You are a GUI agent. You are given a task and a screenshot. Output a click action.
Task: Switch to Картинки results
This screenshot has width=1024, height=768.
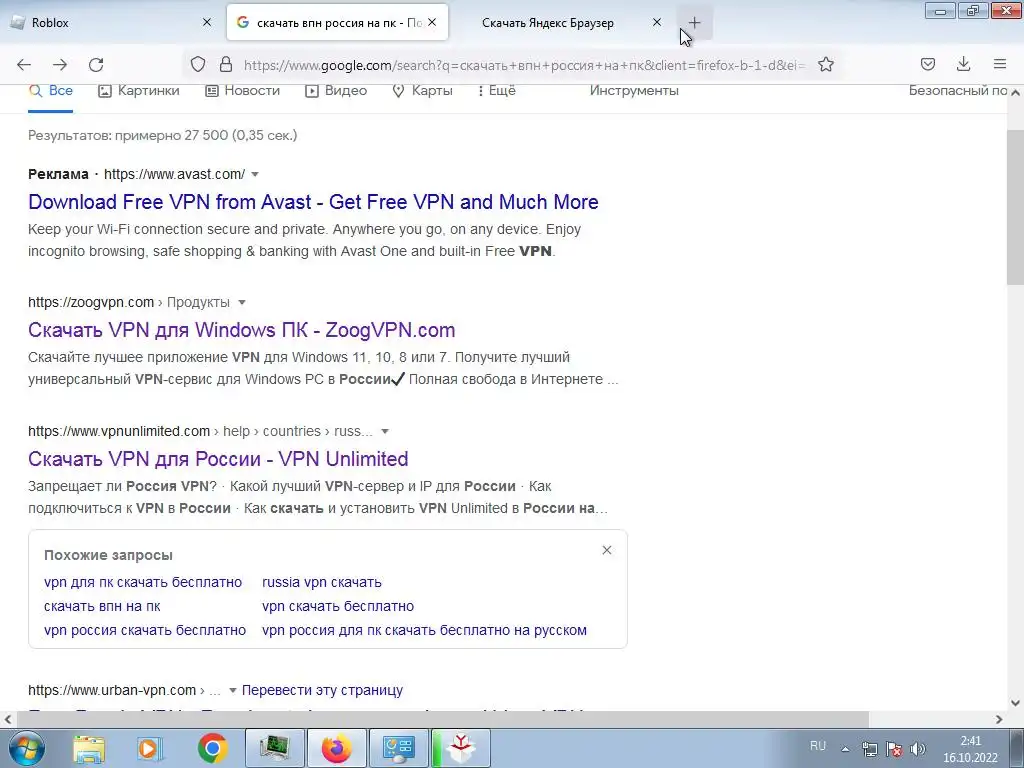click(x=138, y=91)
